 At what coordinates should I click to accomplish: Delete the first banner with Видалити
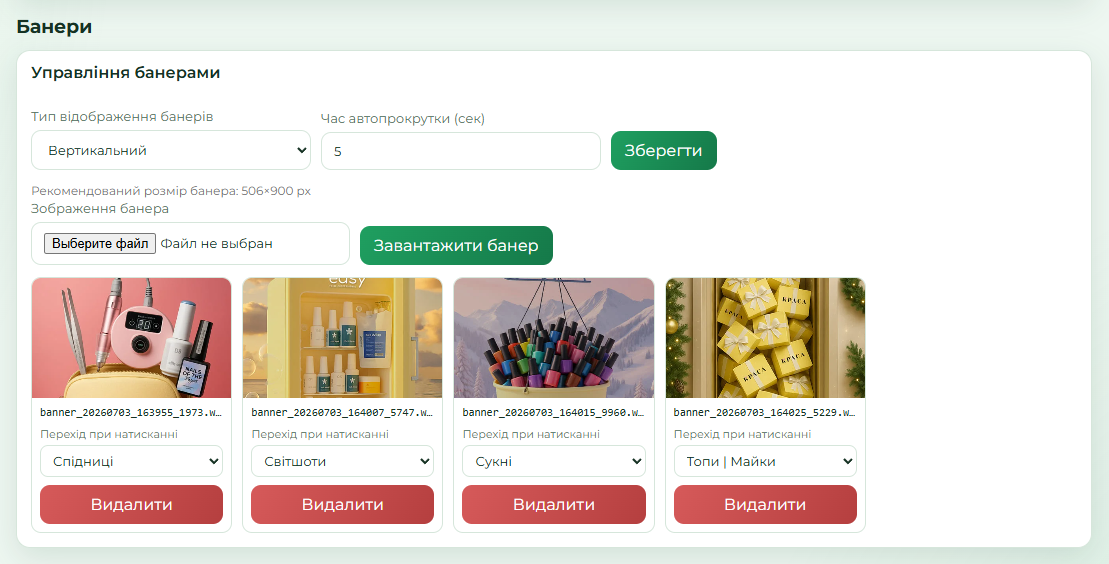click(132, 505)
